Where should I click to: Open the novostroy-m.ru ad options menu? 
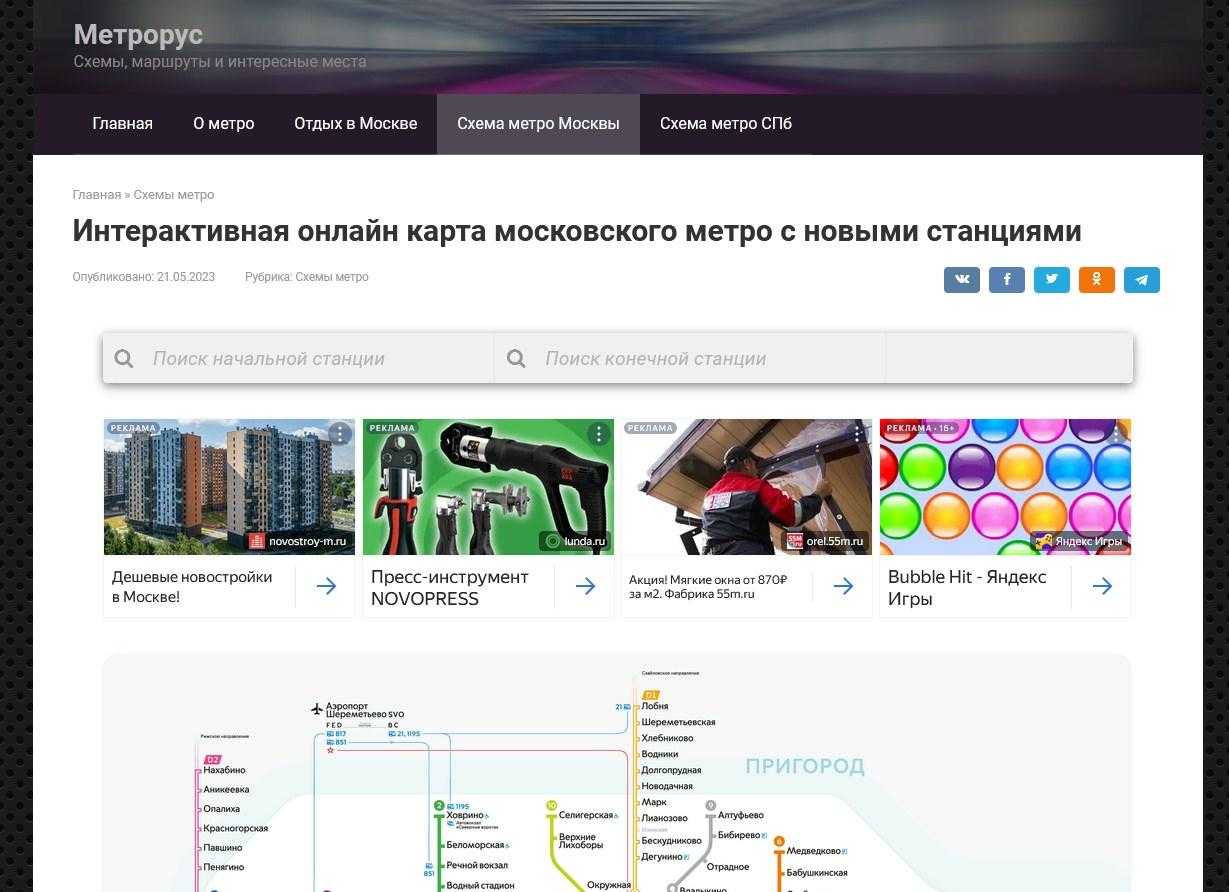pyautogui.click(x=340, y=434)
